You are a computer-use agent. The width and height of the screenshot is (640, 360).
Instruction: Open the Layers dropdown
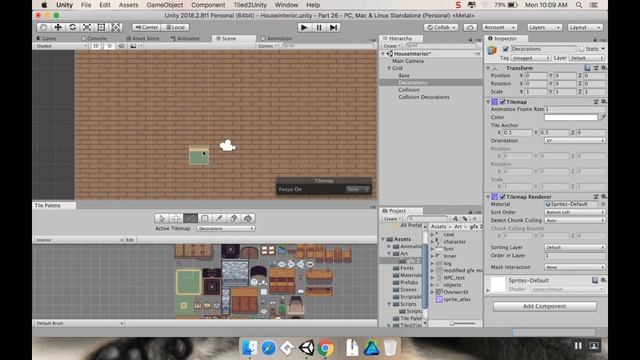(544, 27)
